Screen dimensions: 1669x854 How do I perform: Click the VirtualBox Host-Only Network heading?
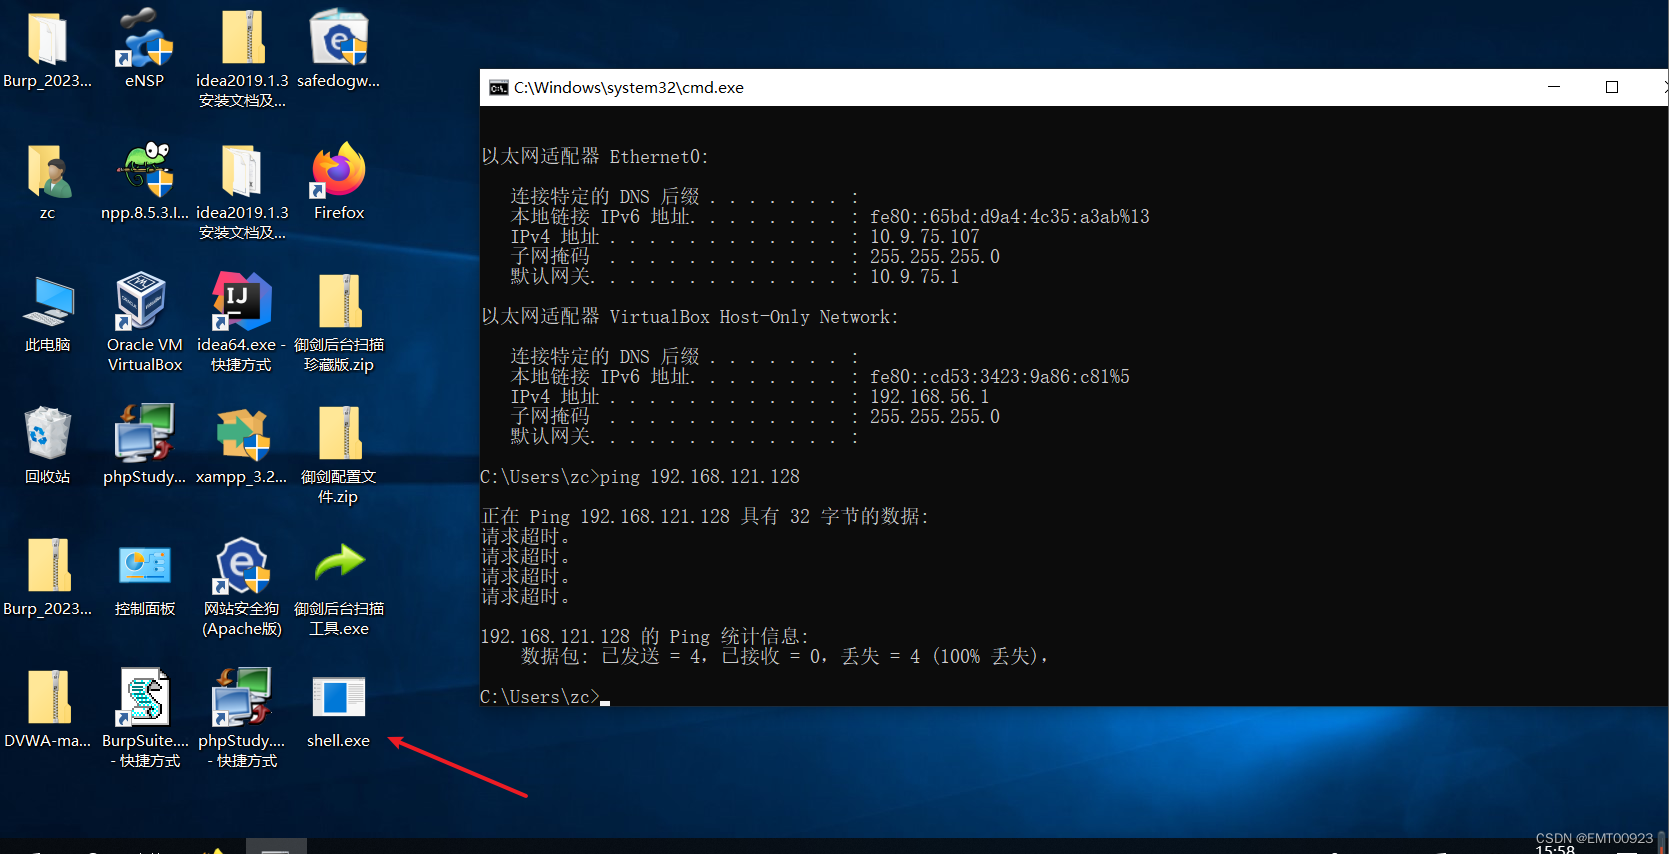(x=690, y=317)
